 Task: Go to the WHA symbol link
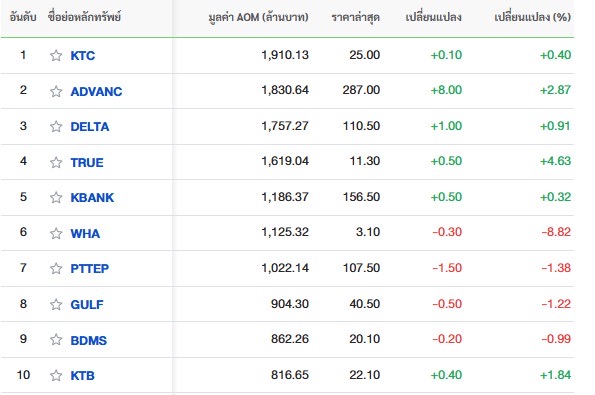[85, 233]
